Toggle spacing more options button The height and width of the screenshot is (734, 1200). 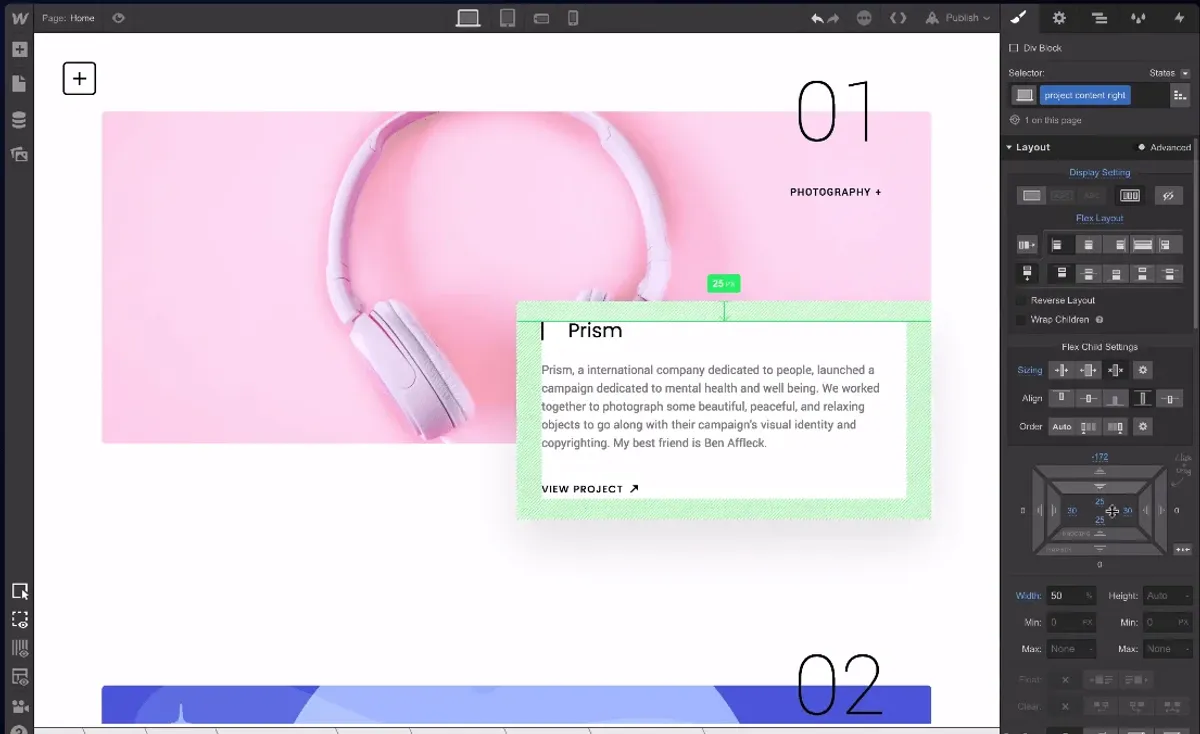coord(1183,549)
